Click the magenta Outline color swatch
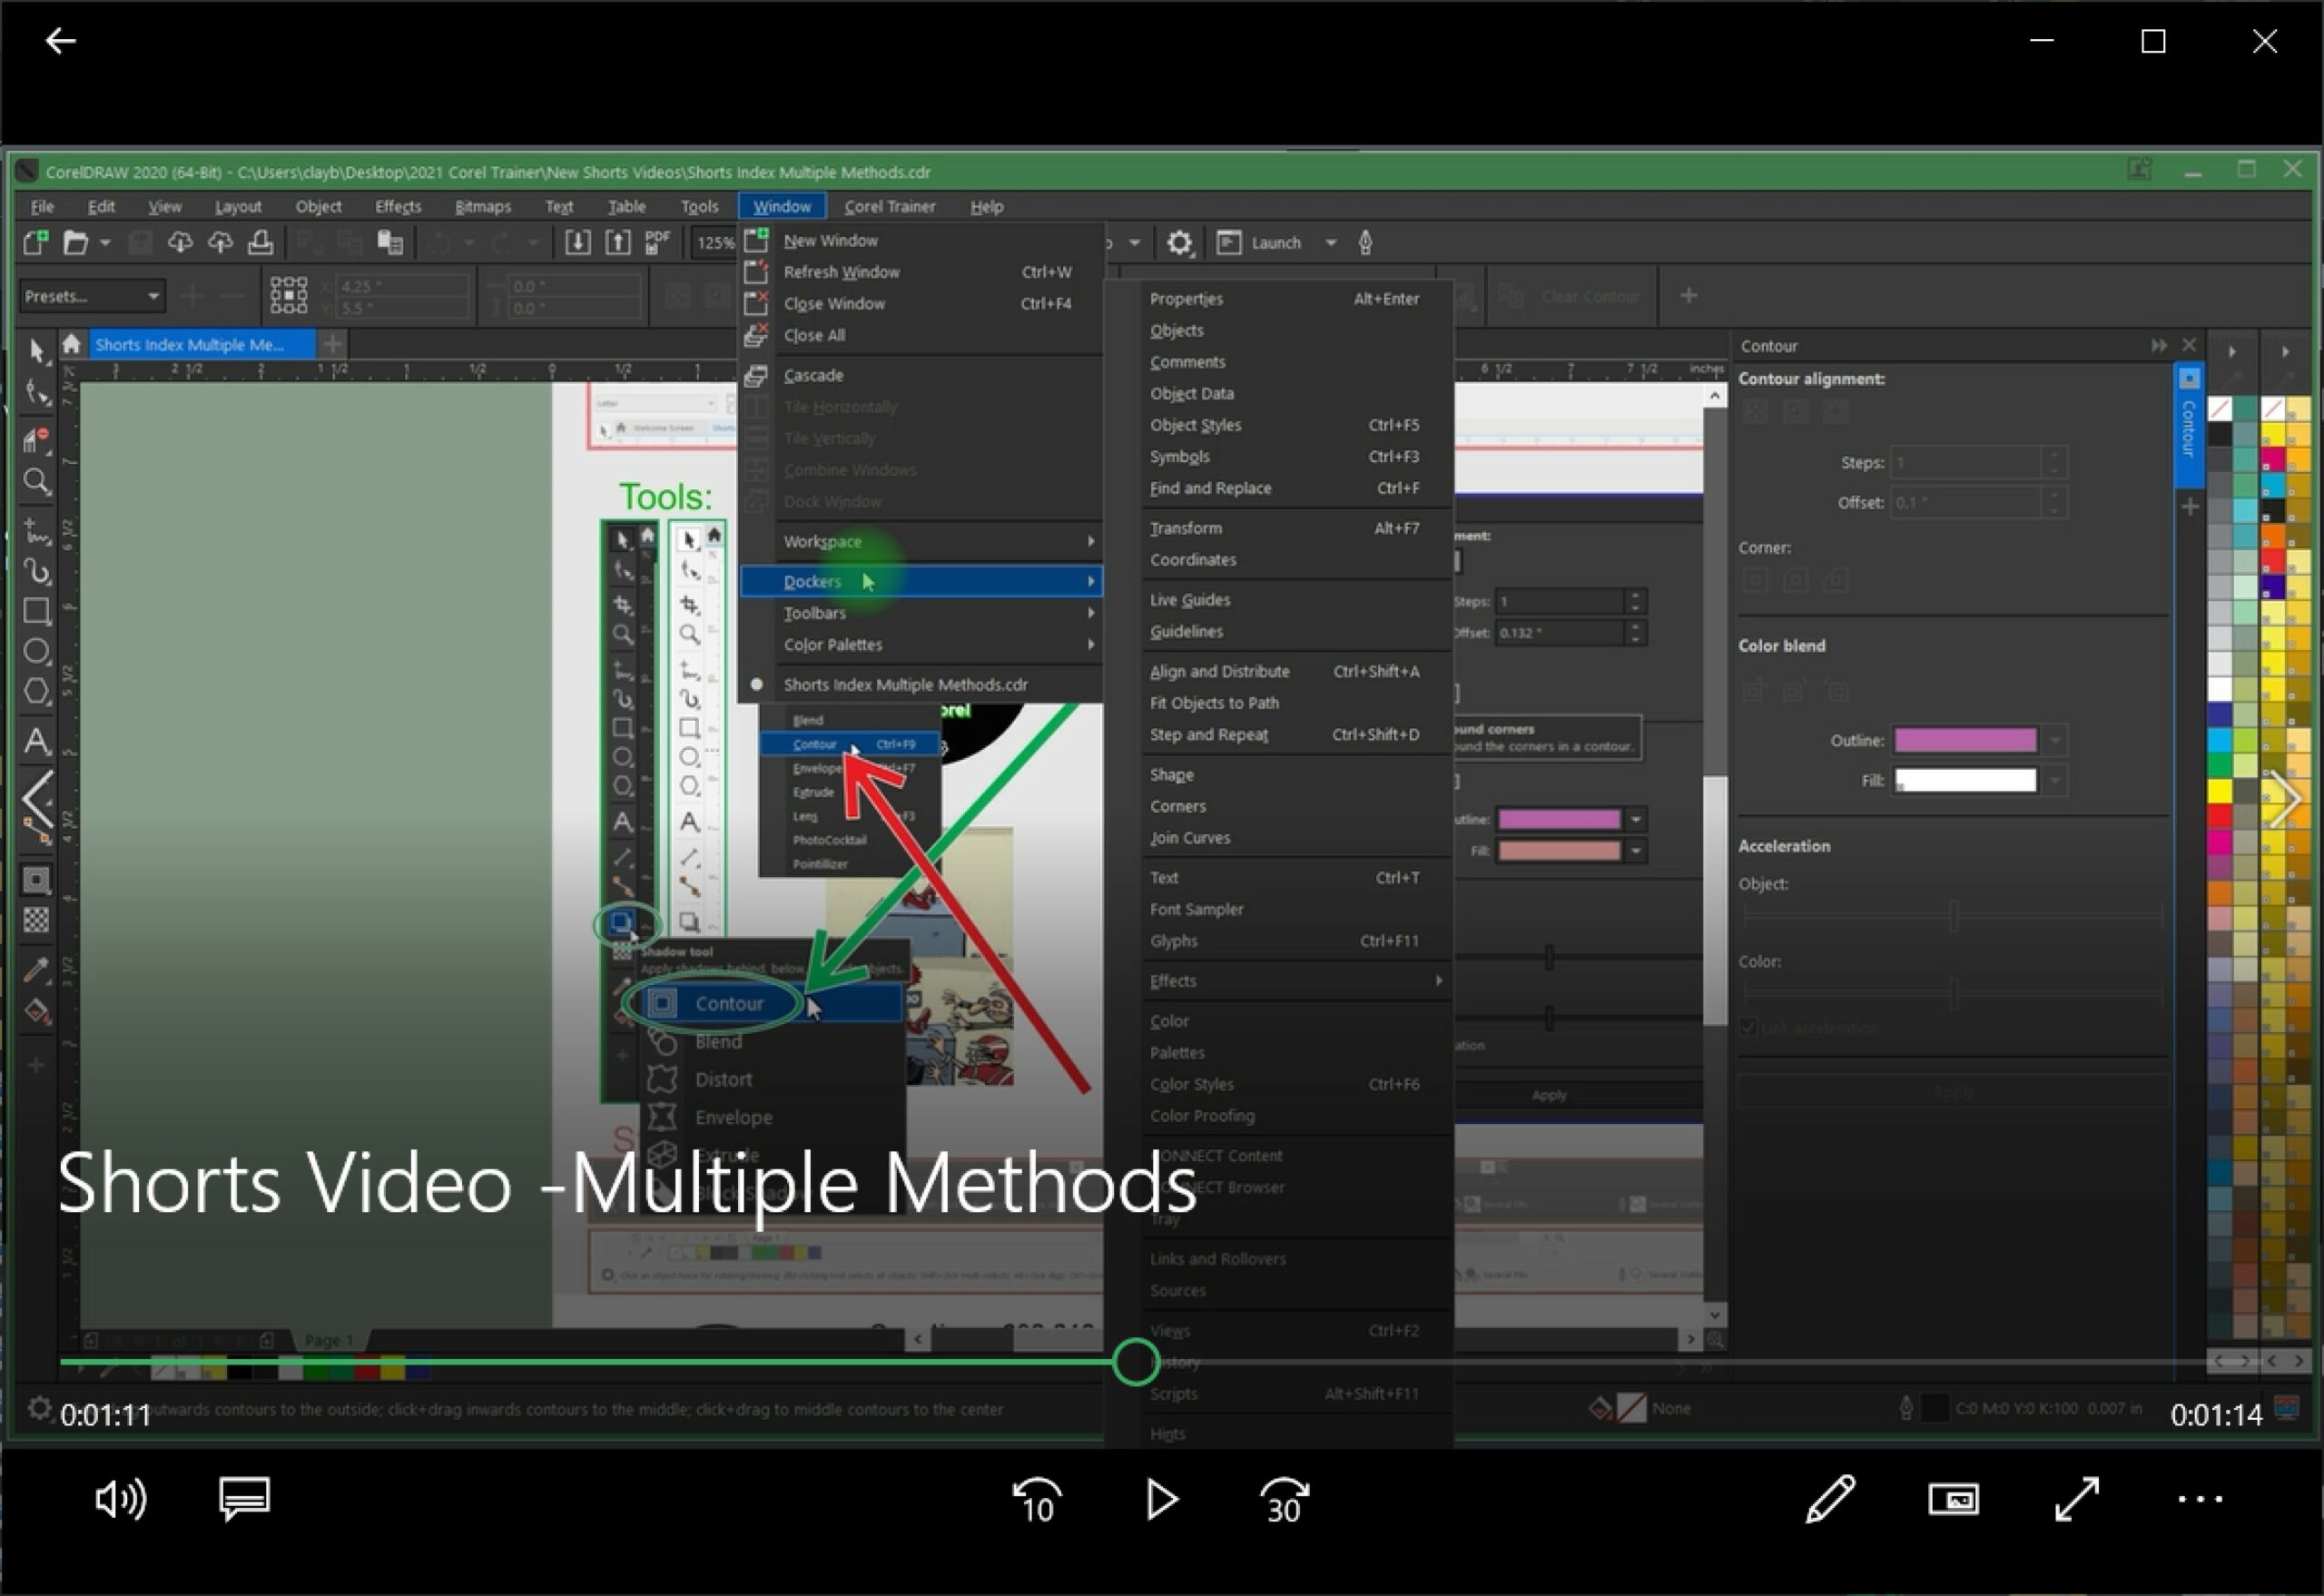The width and height of the screenshot is (2324, 1596). 1966,741
